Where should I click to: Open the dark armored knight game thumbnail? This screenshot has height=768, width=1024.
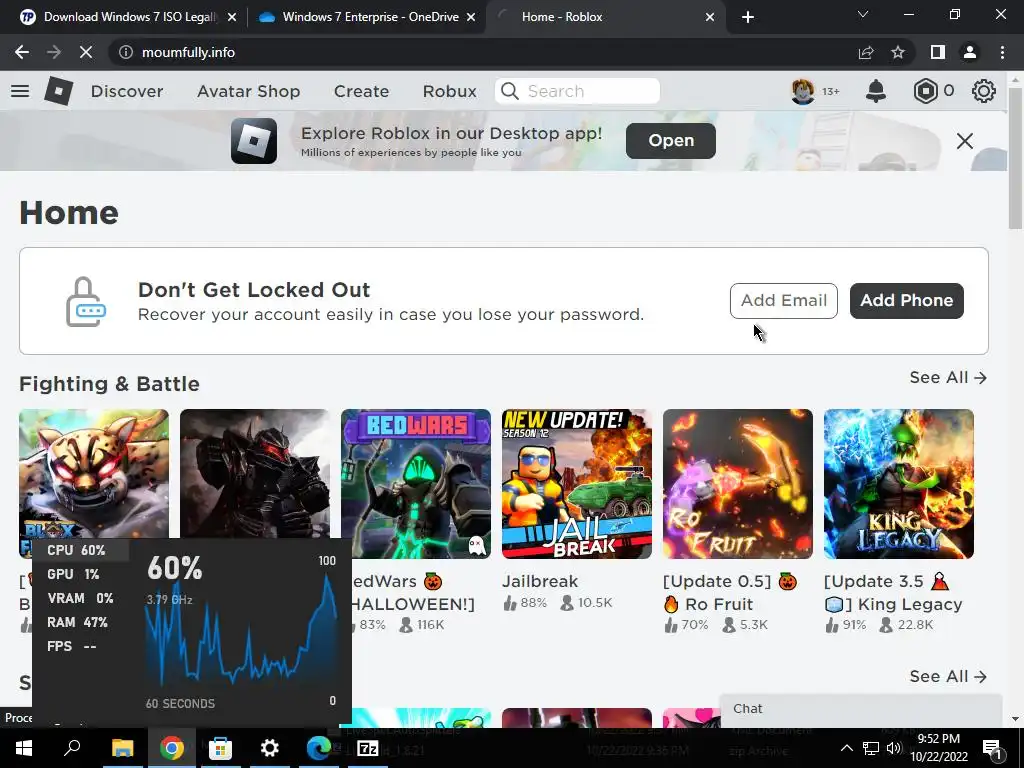coord(255,474)
